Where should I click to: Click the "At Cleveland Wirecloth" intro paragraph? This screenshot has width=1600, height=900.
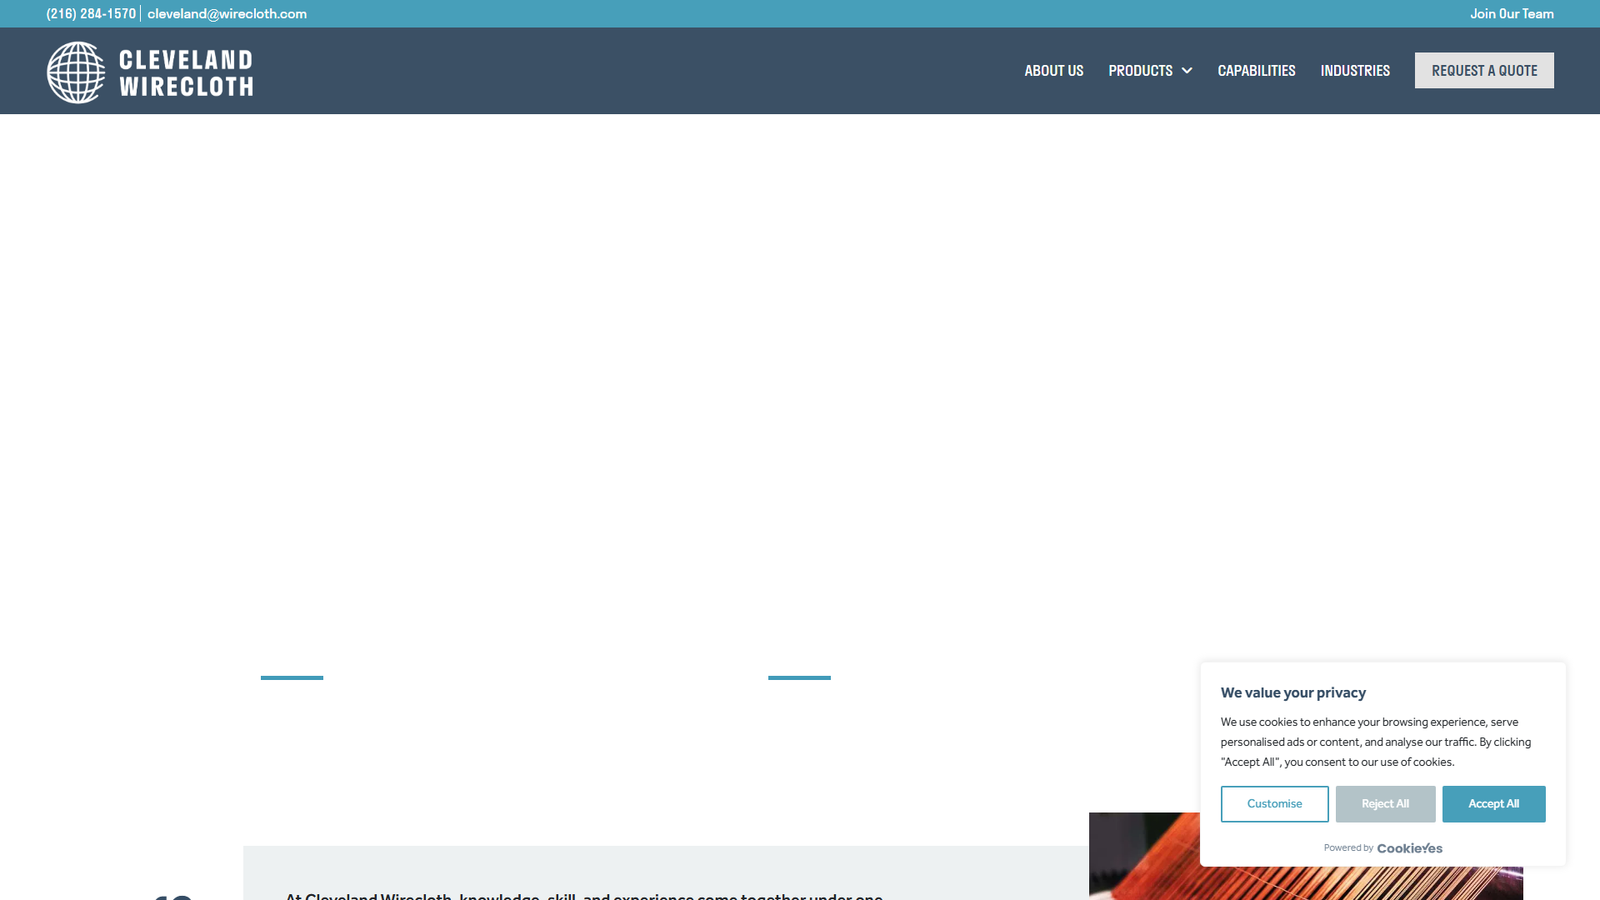(584, 895)
